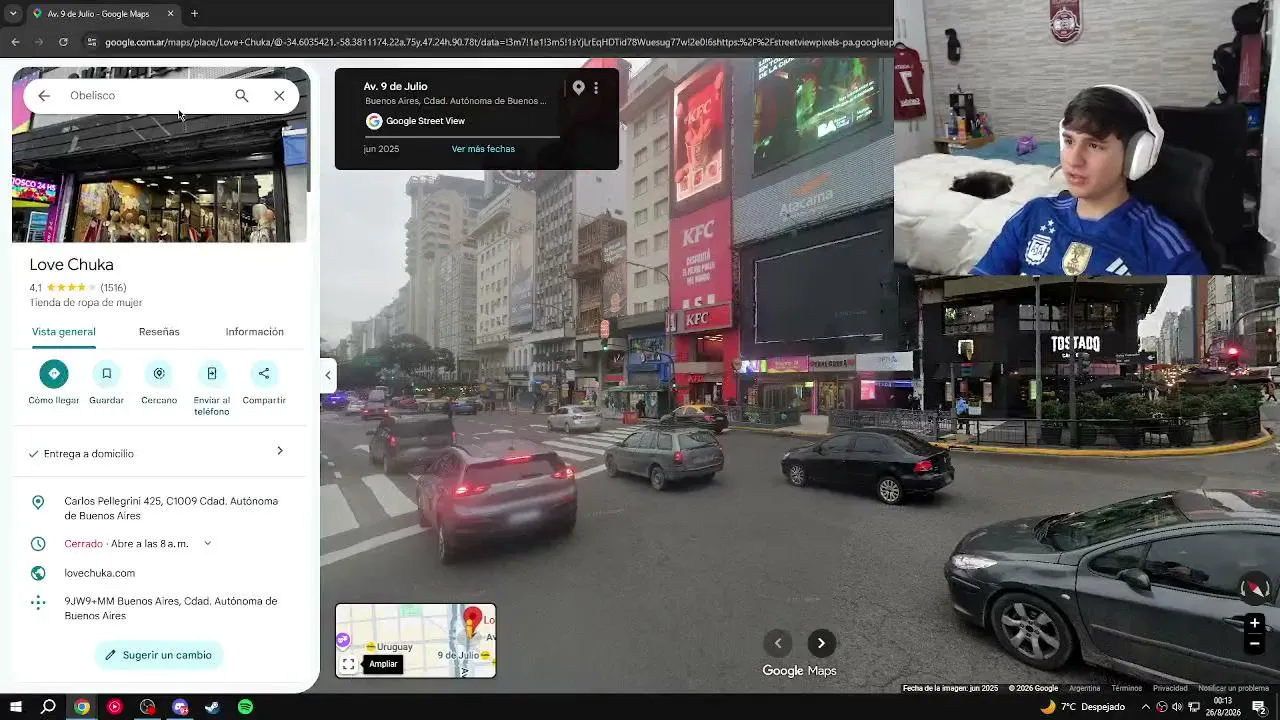
Task: Zoom in with the plus button
Action: click(1254, 623)
